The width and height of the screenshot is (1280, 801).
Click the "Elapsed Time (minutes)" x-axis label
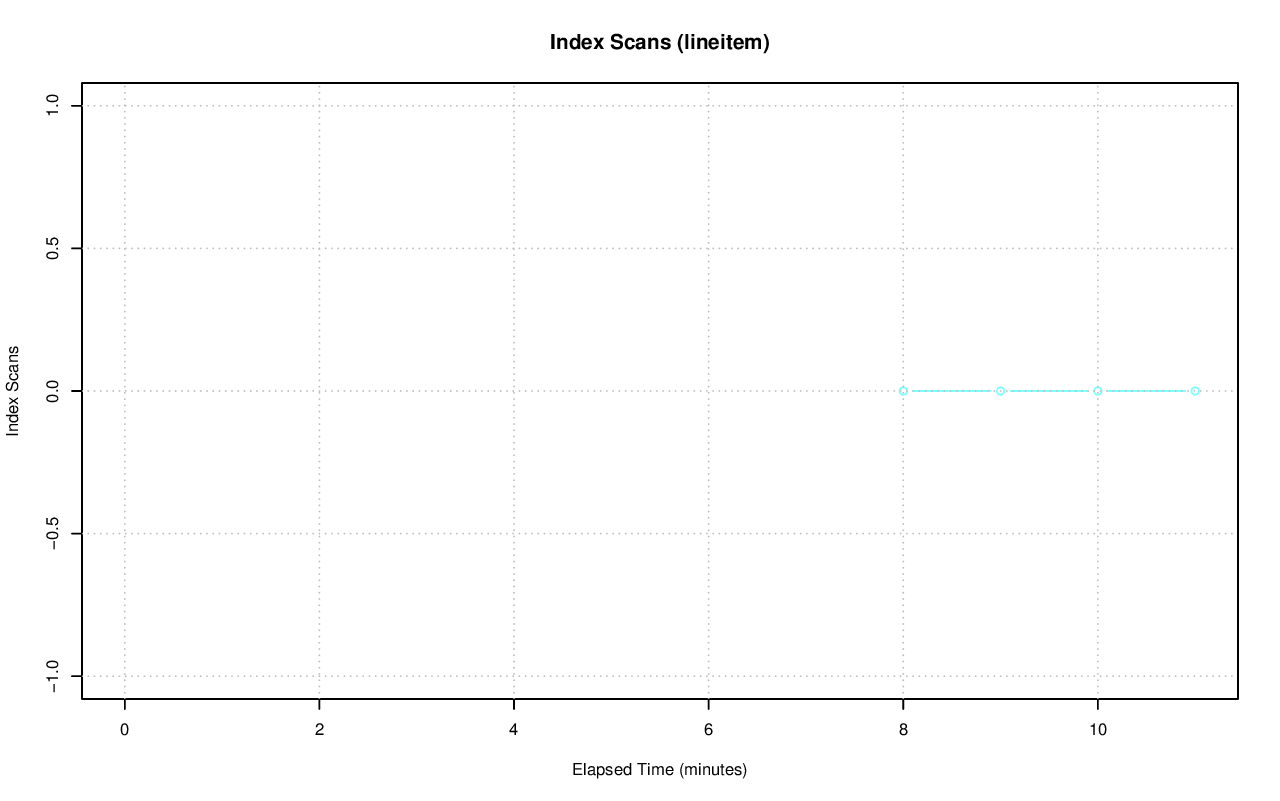pyautogui.click(x=659, y=770)
